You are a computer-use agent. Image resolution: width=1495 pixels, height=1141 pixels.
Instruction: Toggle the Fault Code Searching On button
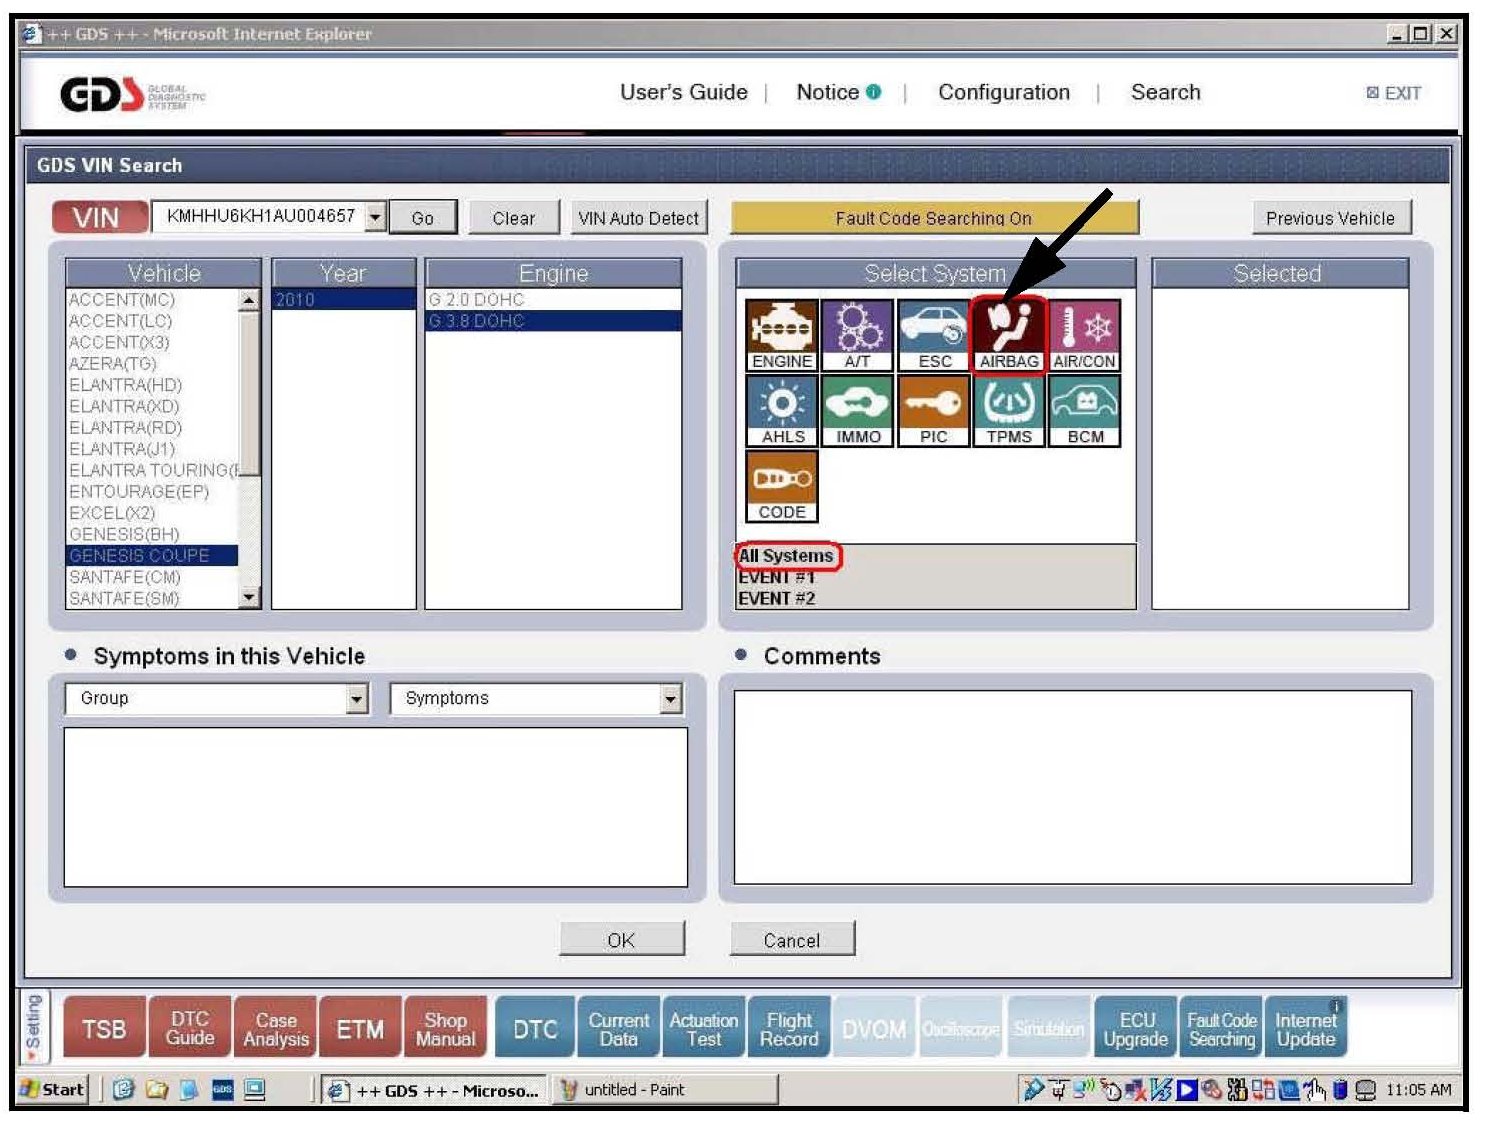click(x=933, y=218)
